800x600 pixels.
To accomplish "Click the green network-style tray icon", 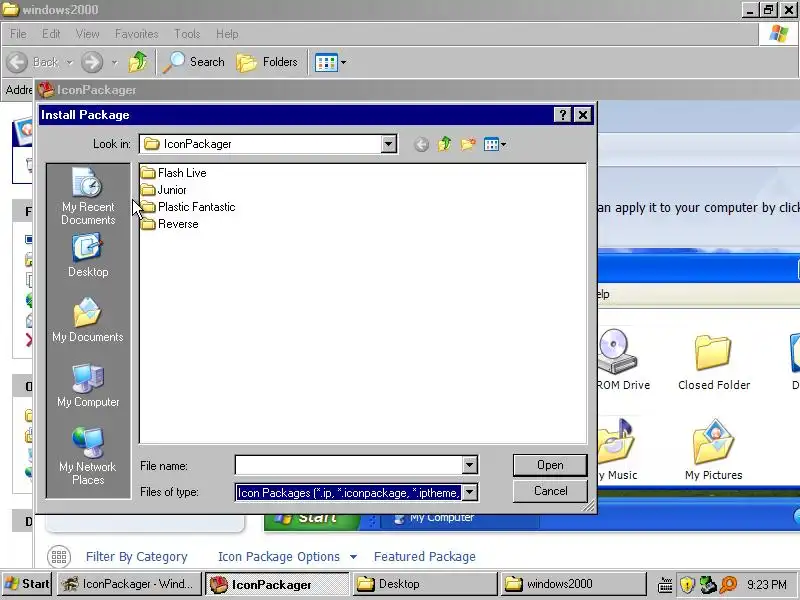I will pos(708,584).
